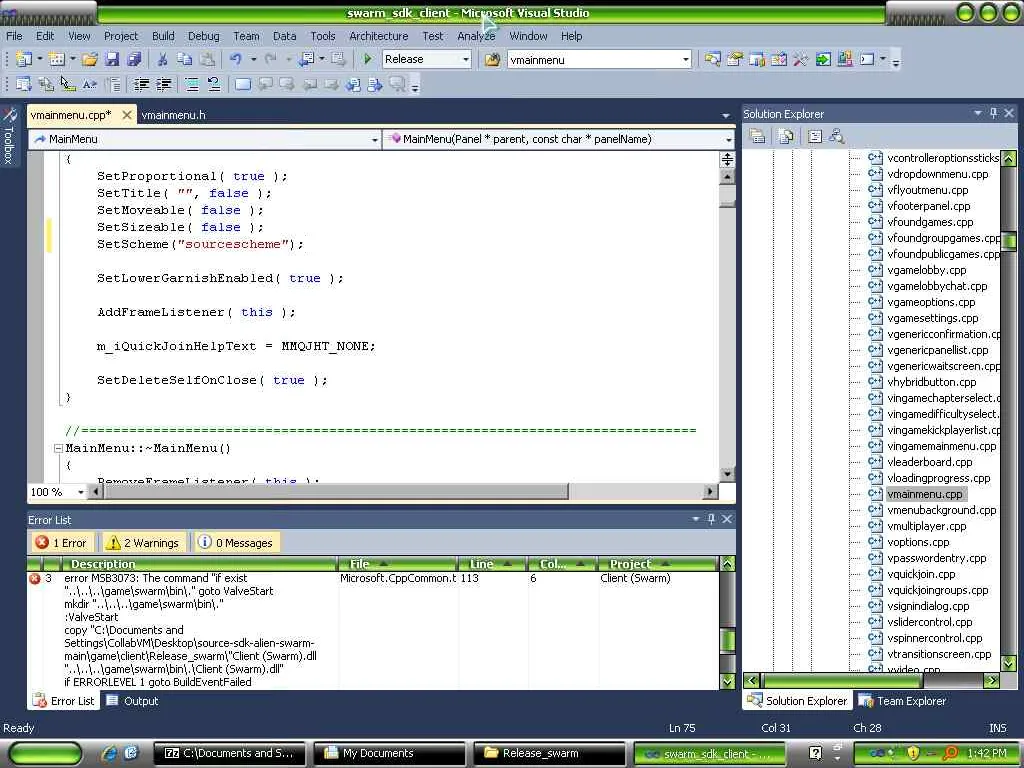Start debugging with the green play icon
This screenshot has width=1024, height=768.
click(x=367, y=59)
